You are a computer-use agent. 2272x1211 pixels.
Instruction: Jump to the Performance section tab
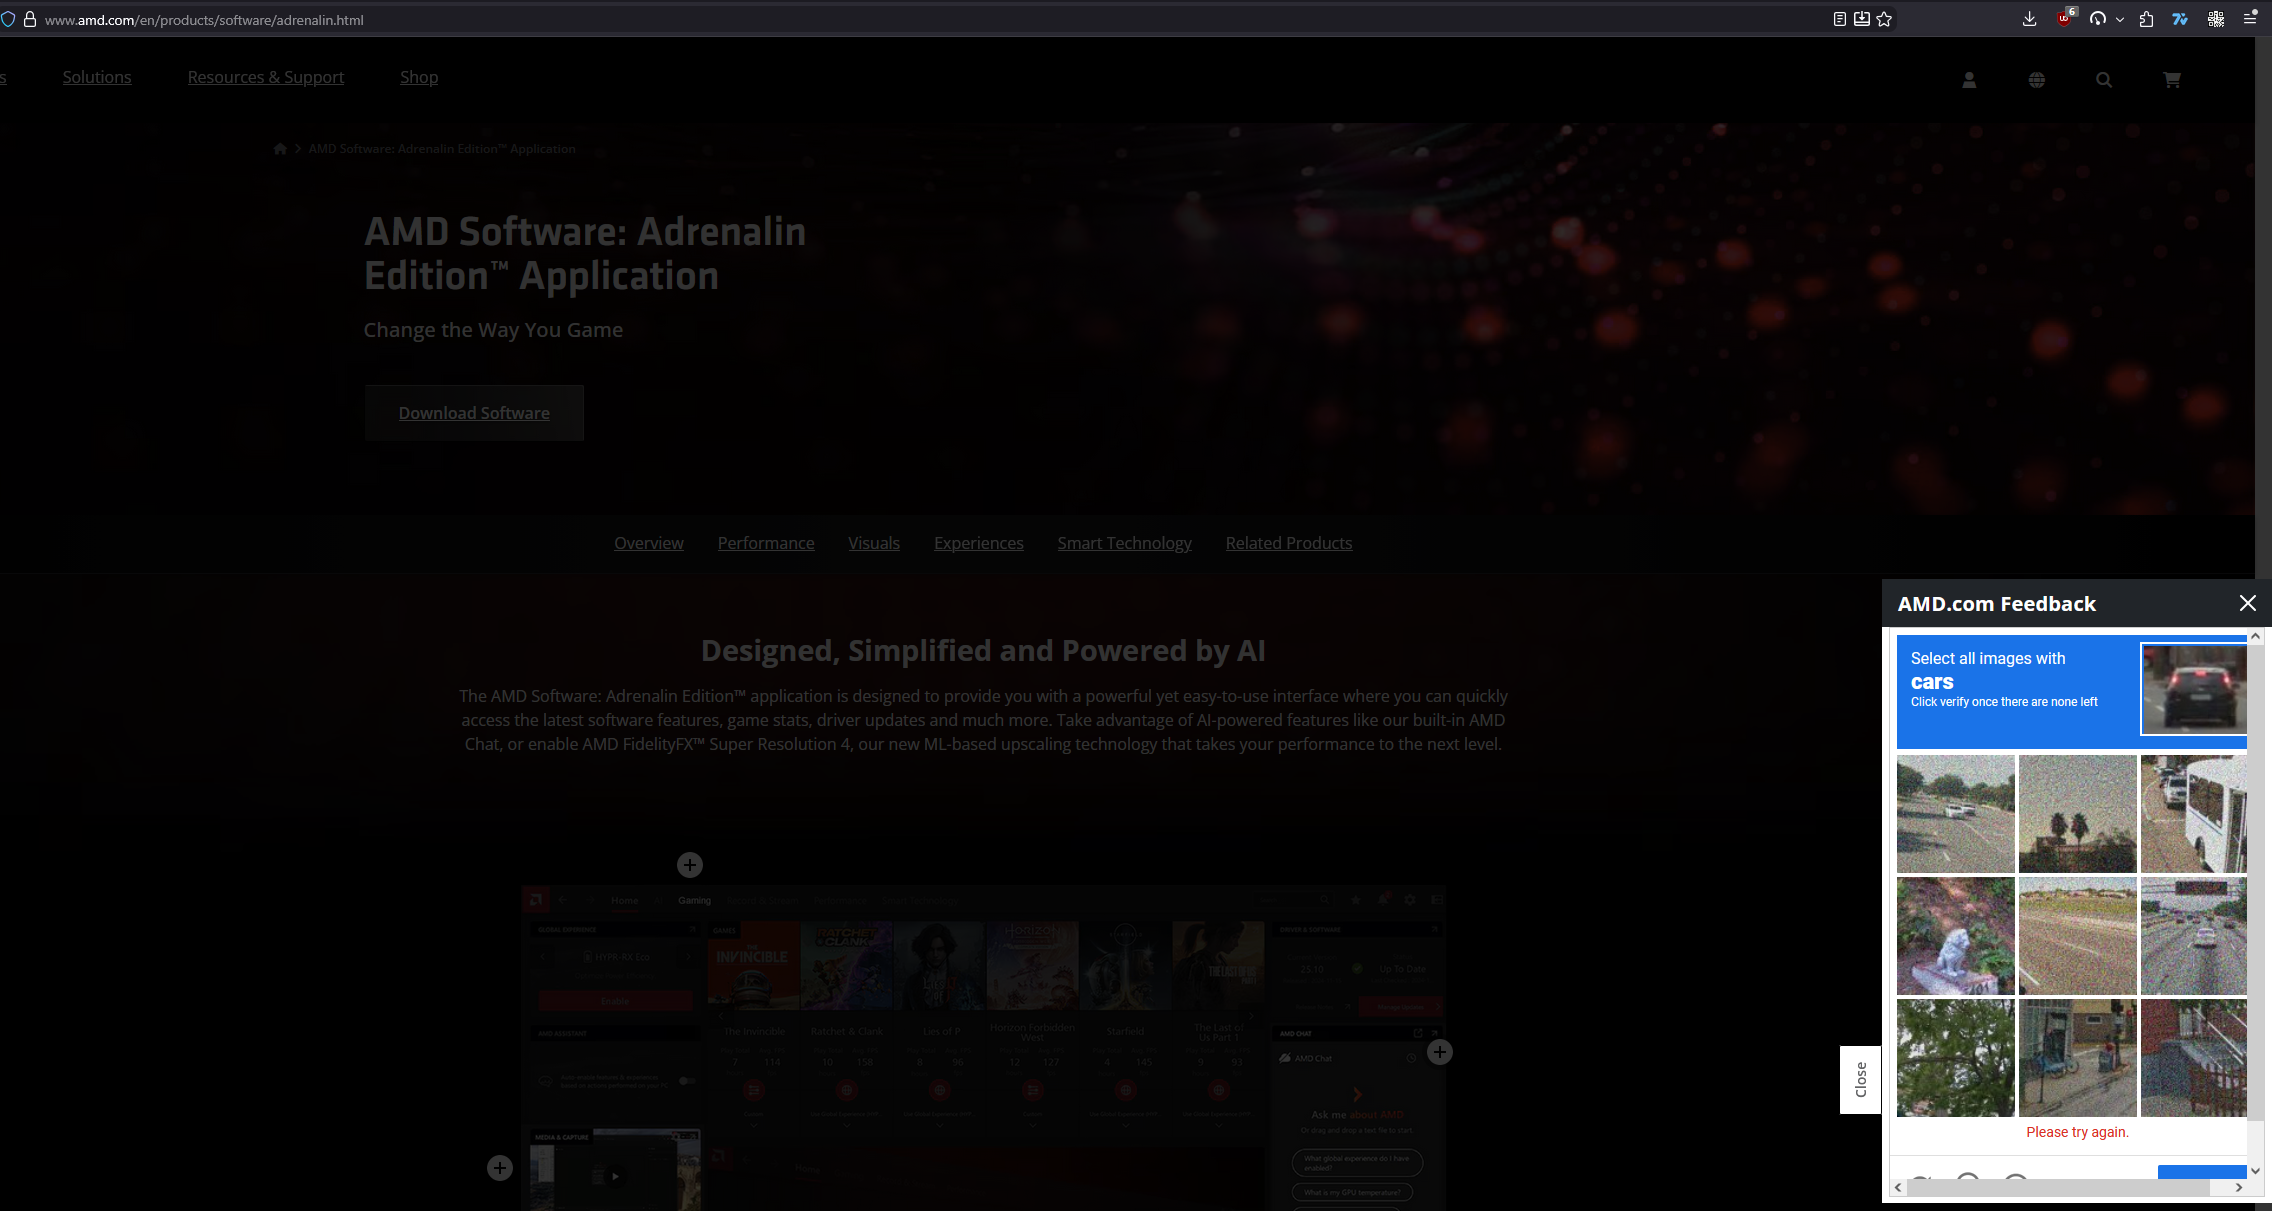tap(766, 543)
